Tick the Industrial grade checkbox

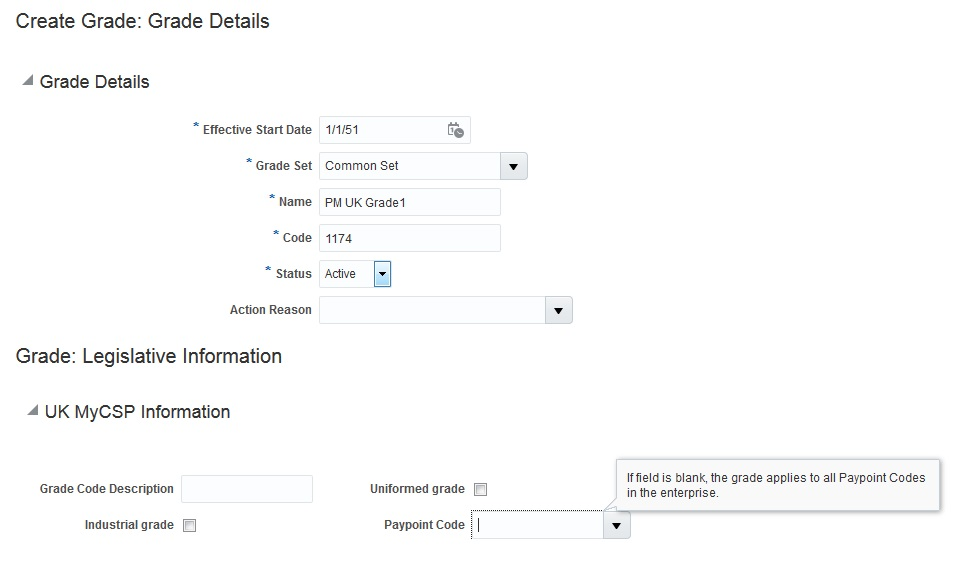(190, 525)
